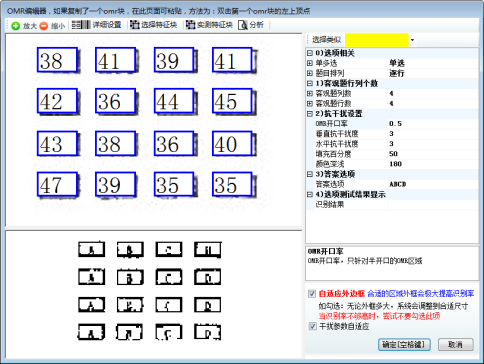Click the yellow 选择类似 color field
Screen dimensions: 484x364
[377, 40]
